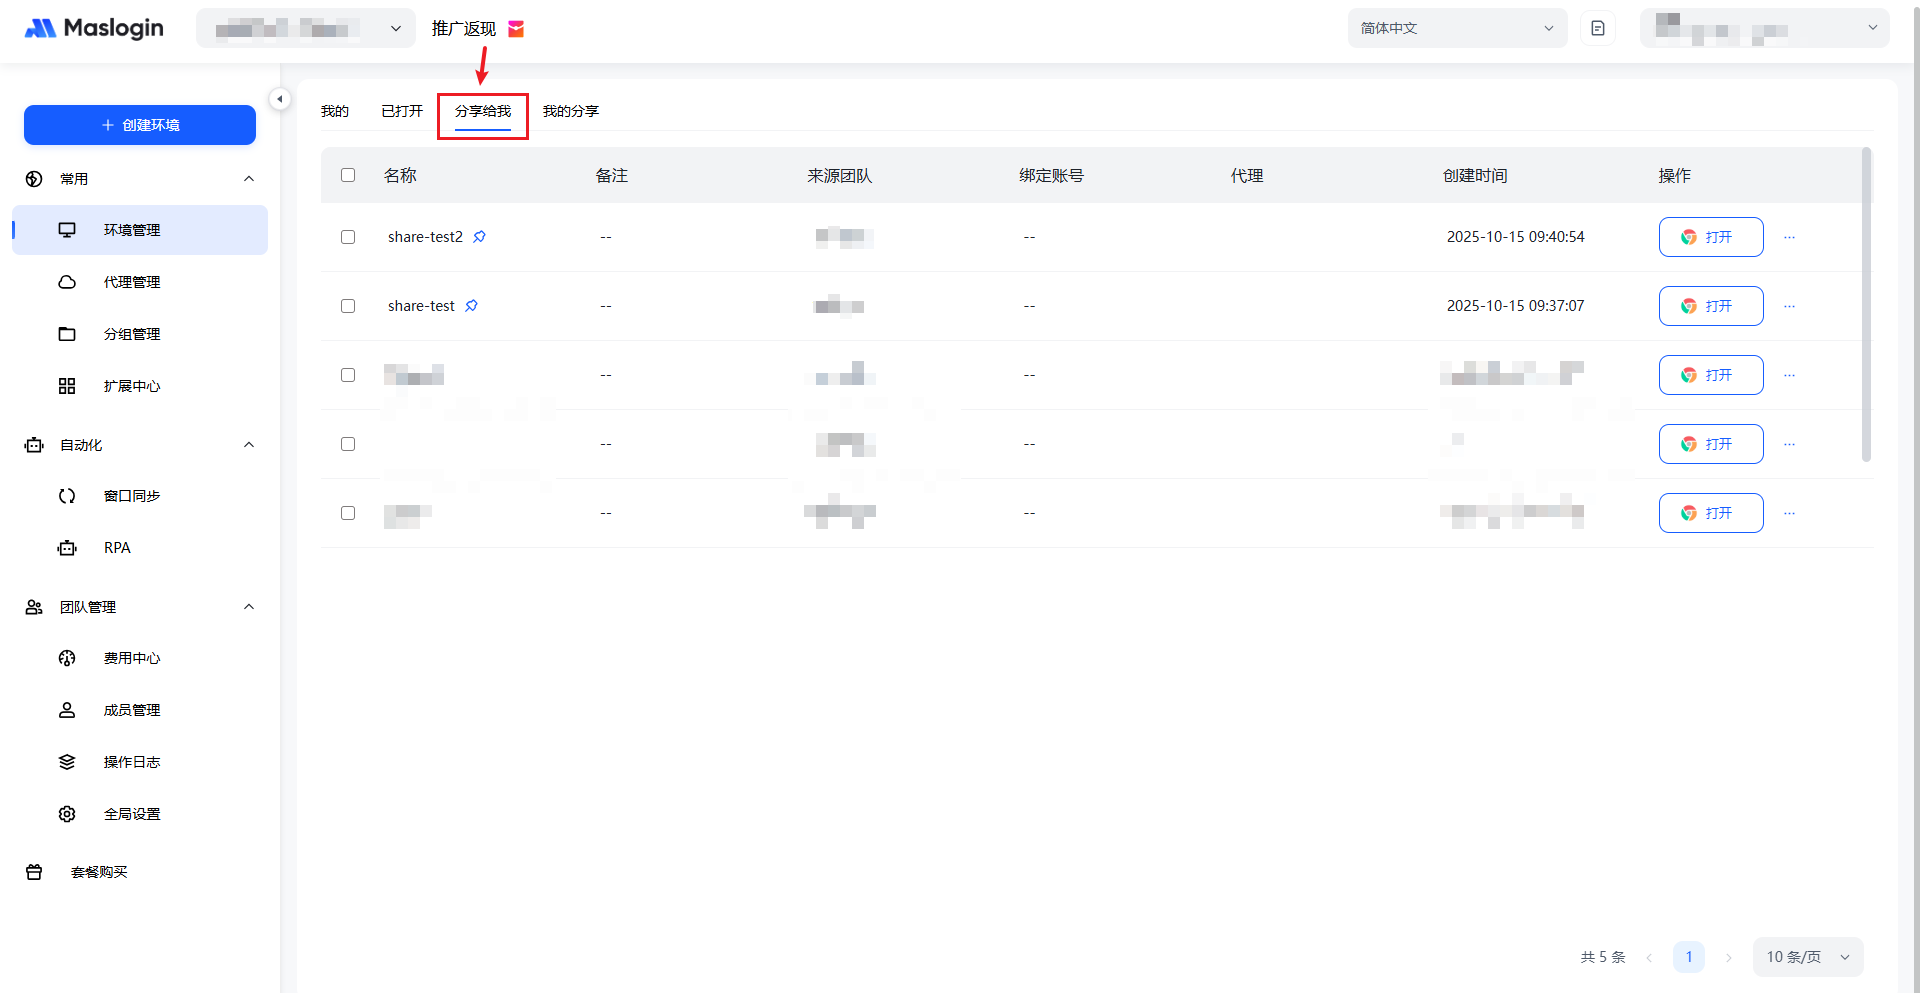Click the 创建环境 button
1920x993 pixels.
[x=140, y=125]
